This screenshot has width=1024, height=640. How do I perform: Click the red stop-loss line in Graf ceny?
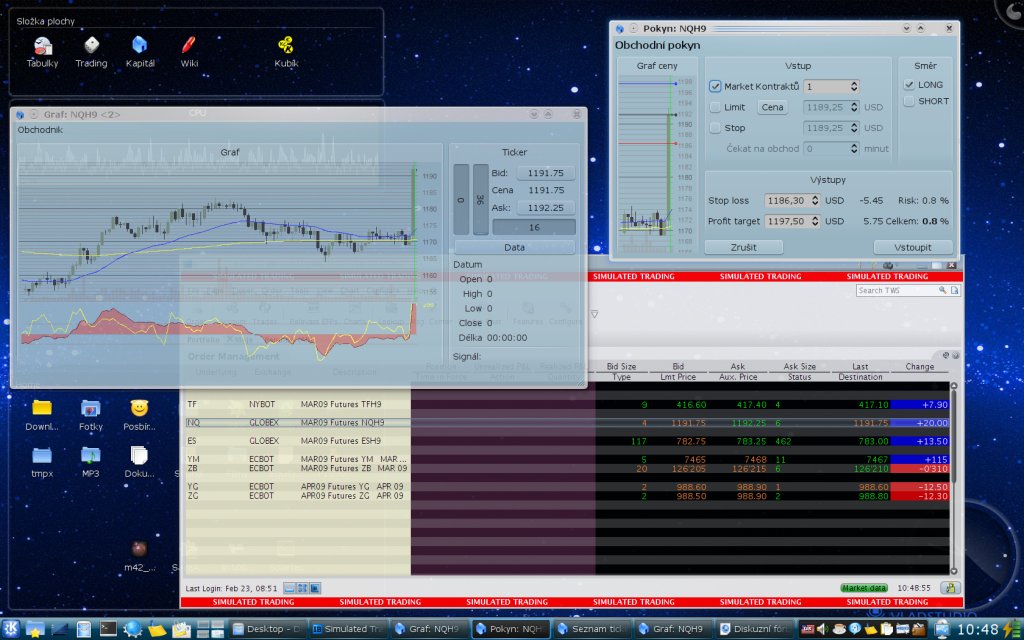pos(647,143)
